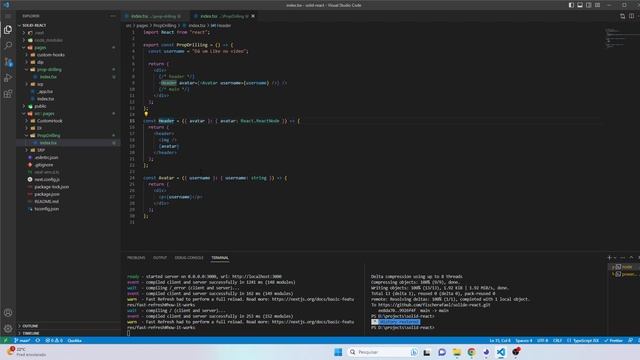
Task: Expand the .next folder
Action: point(69,33)
